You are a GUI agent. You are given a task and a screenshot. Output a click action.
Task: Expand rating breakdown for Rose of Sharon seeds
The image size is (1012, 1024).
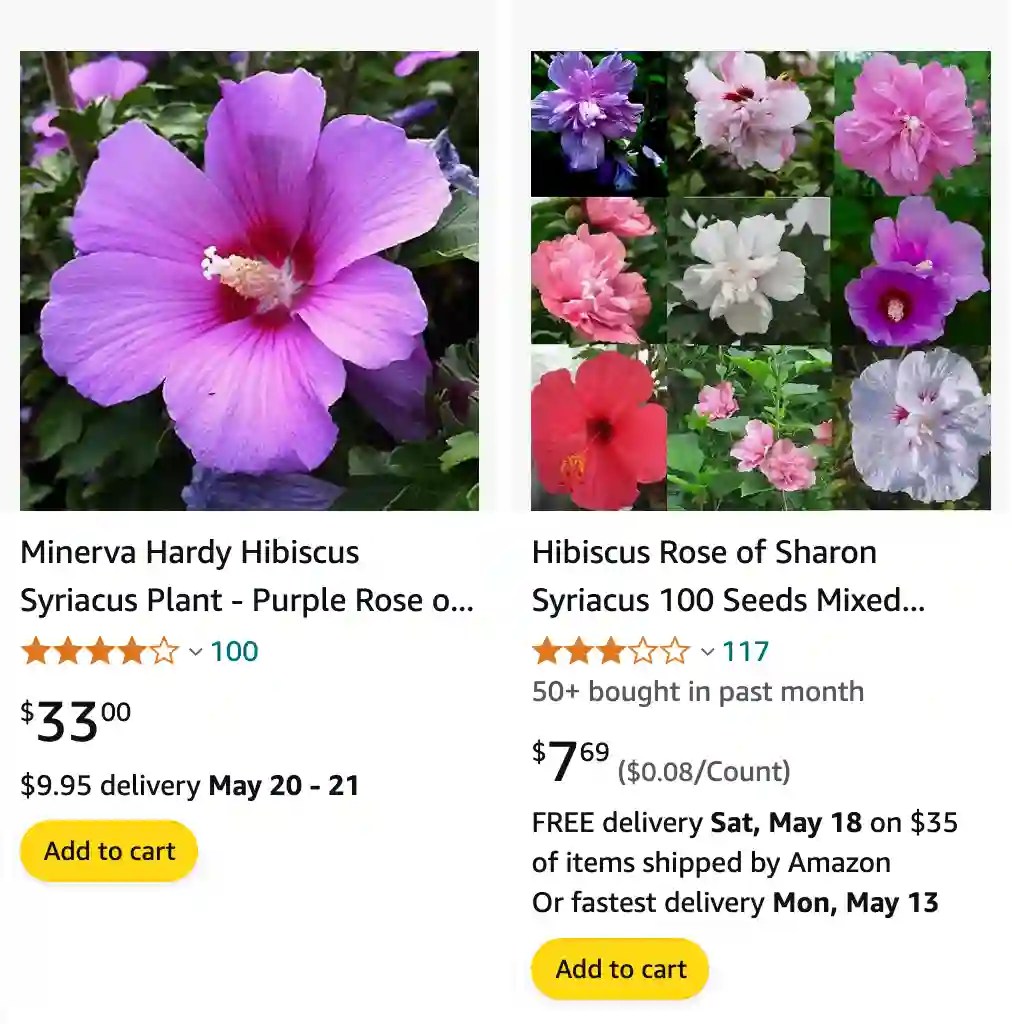click(707, 650)
